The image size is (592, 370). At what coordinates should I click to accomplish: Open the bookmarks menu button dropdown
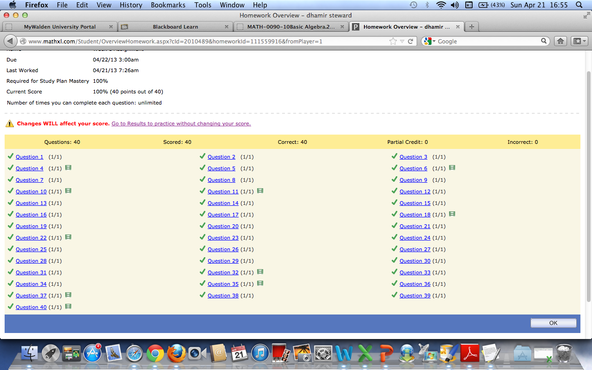(580, 41)
